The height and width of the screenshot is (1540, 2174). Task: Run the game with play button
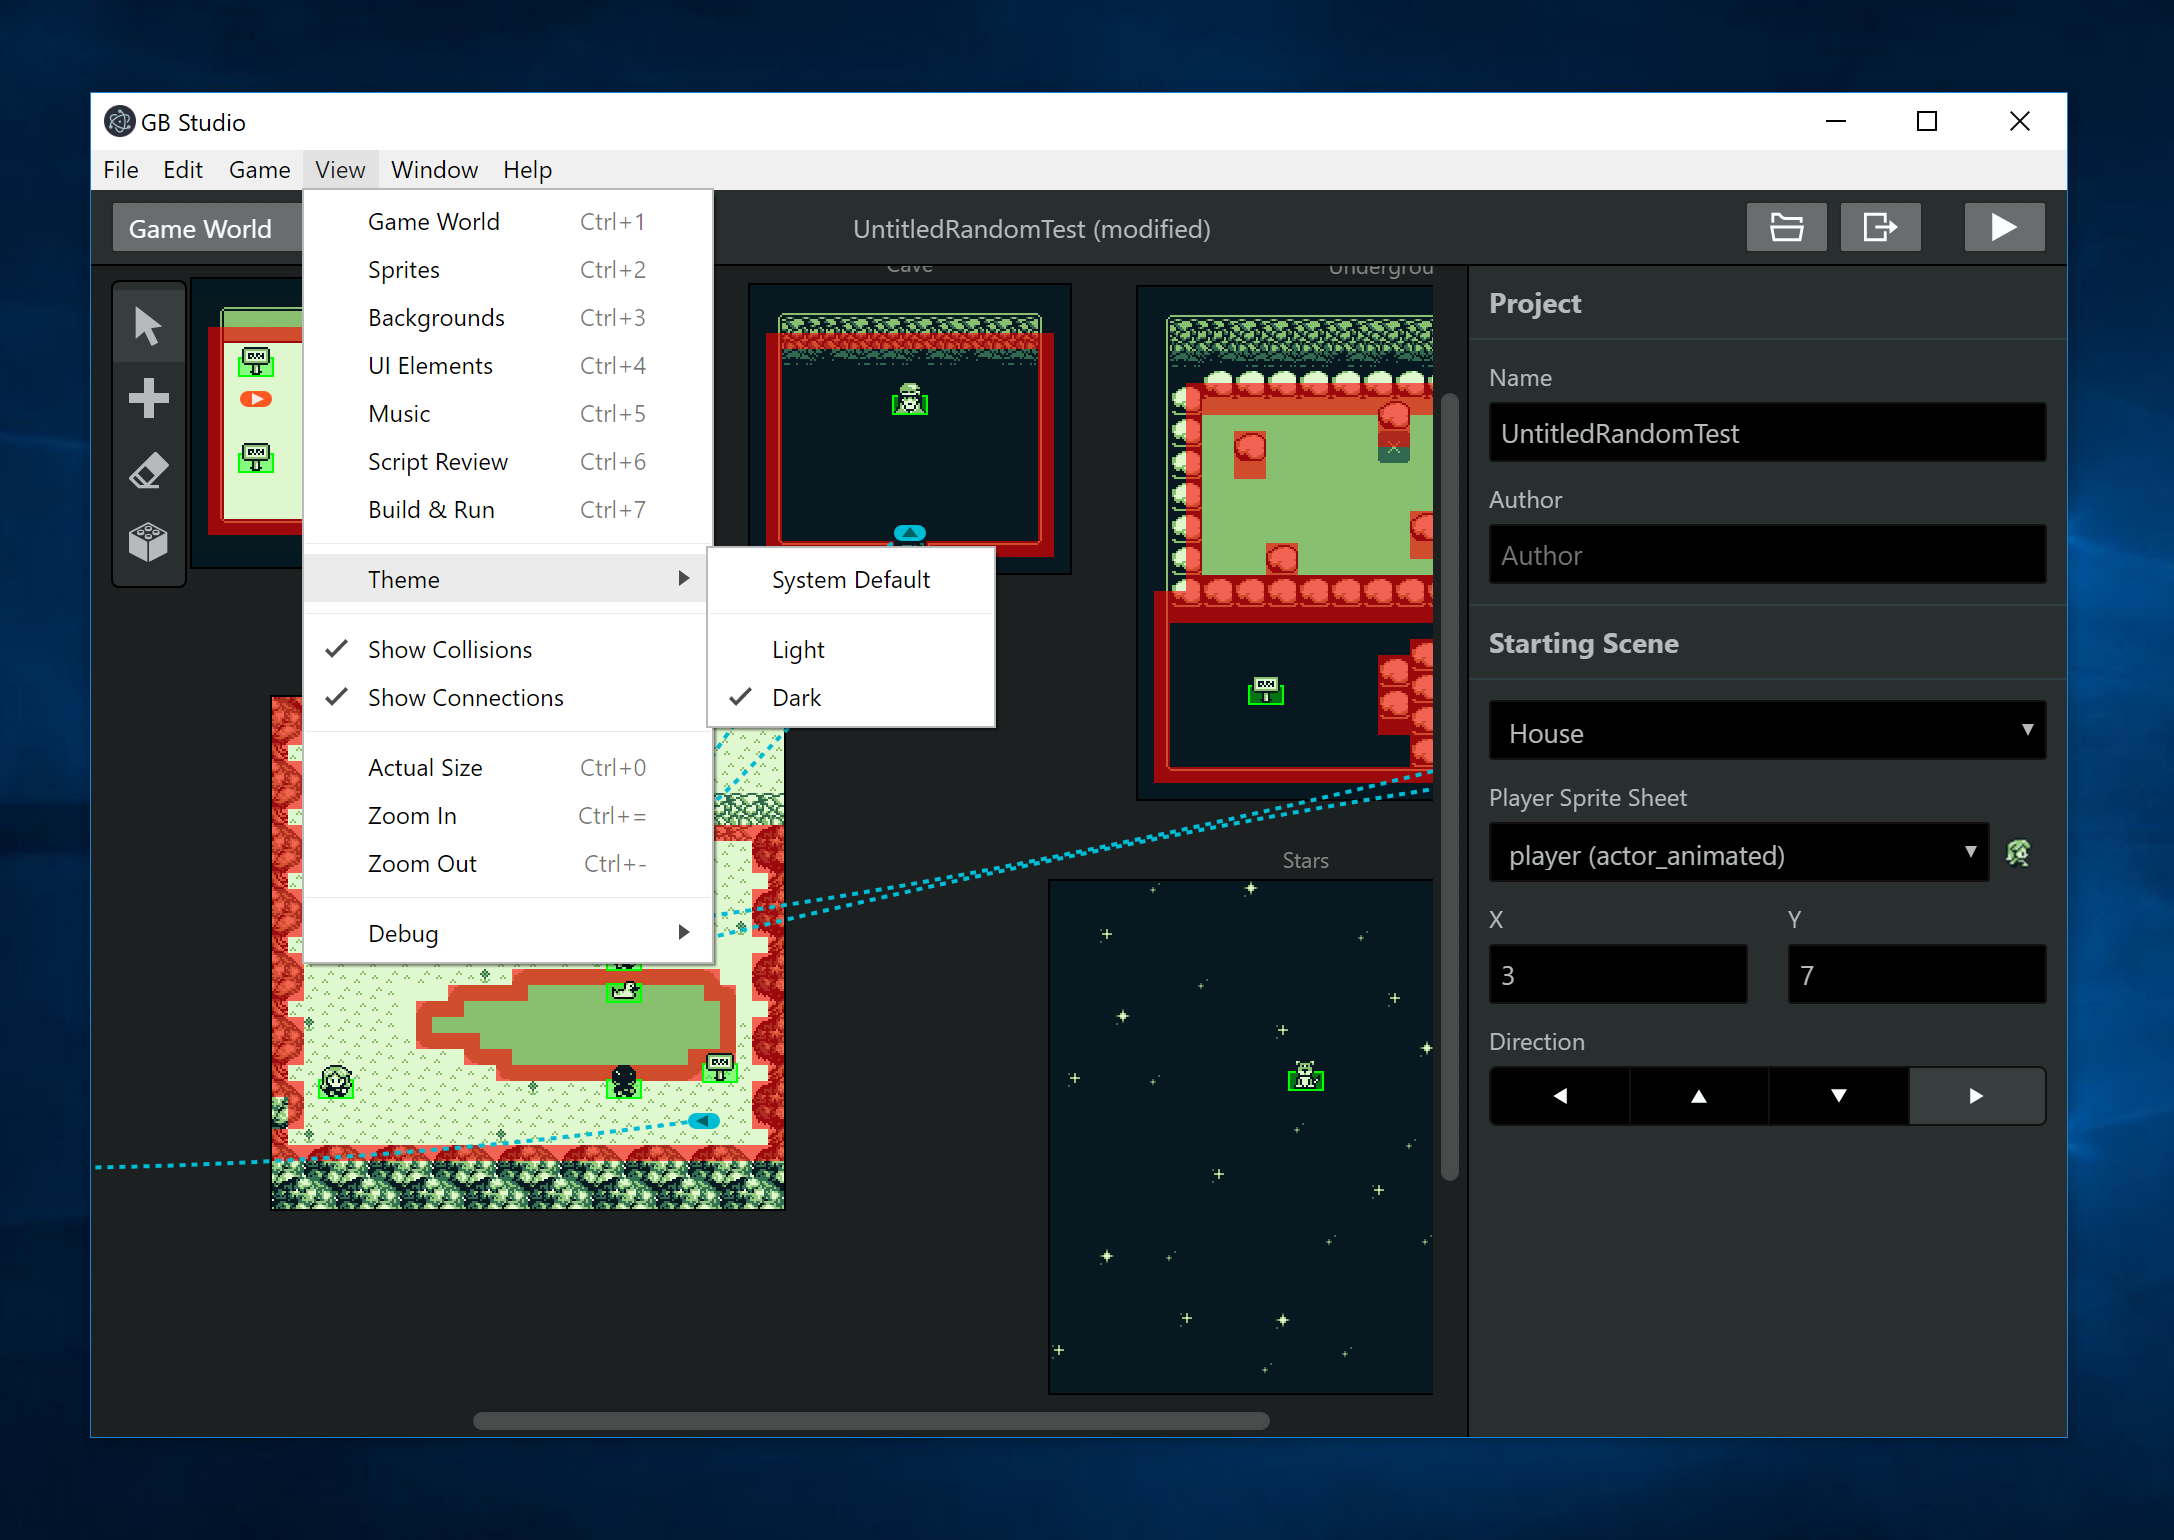(x=2004, y=228)
